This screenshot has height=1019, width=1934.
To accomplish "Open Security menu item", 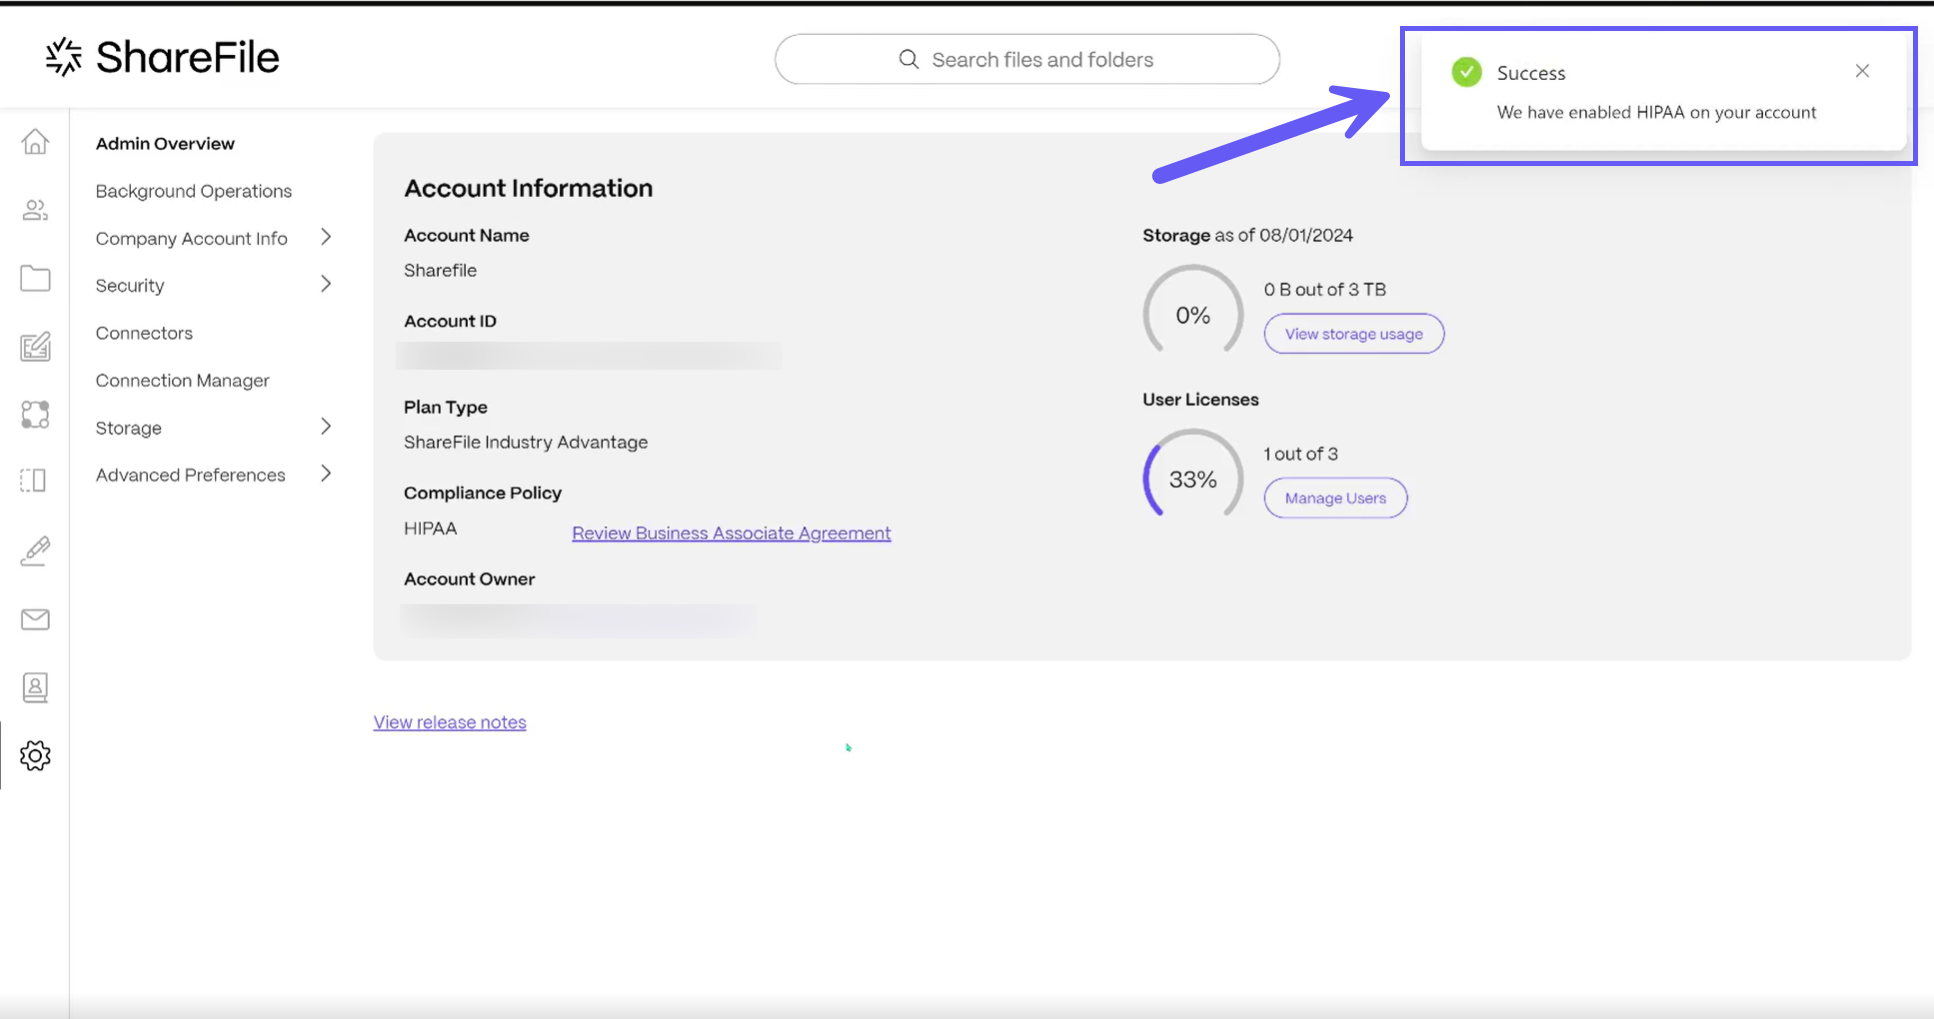I will (x=130, y=285).
